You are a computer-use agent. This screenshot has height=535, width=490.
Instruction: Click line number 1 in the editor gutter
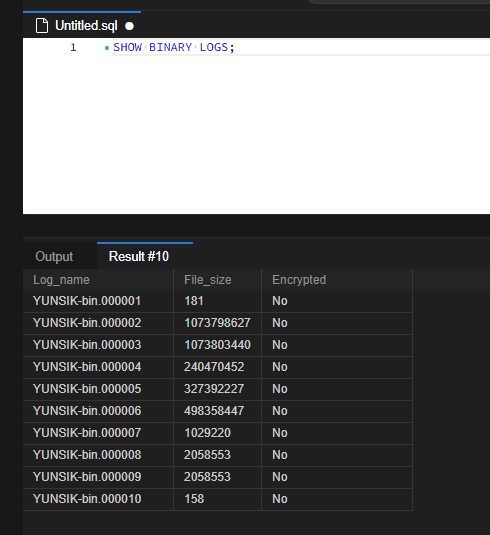point(73,47)
